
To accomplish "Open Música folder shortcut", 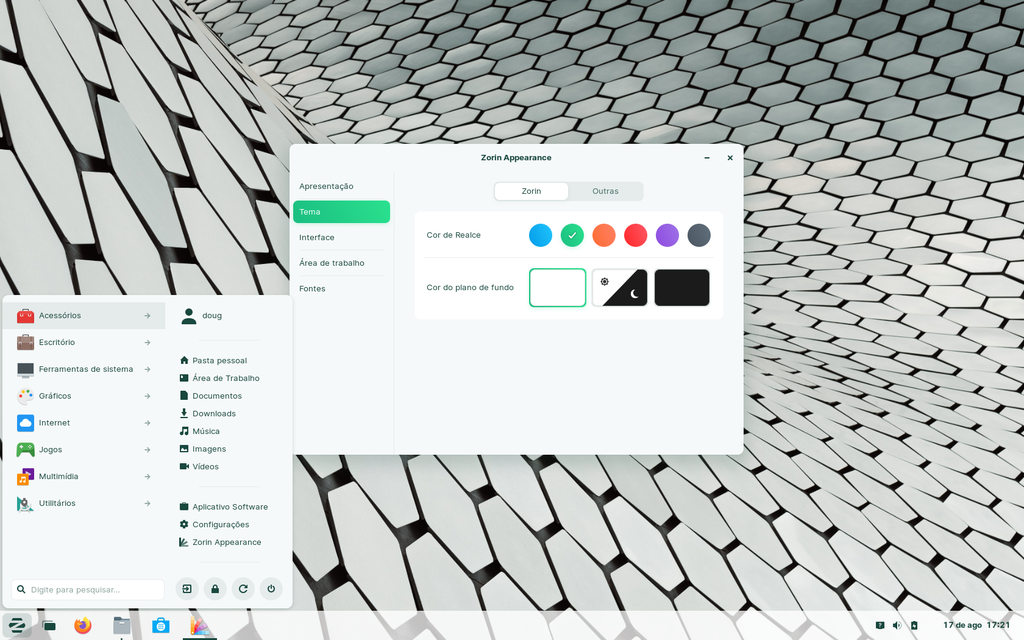I will pos(199,431).
